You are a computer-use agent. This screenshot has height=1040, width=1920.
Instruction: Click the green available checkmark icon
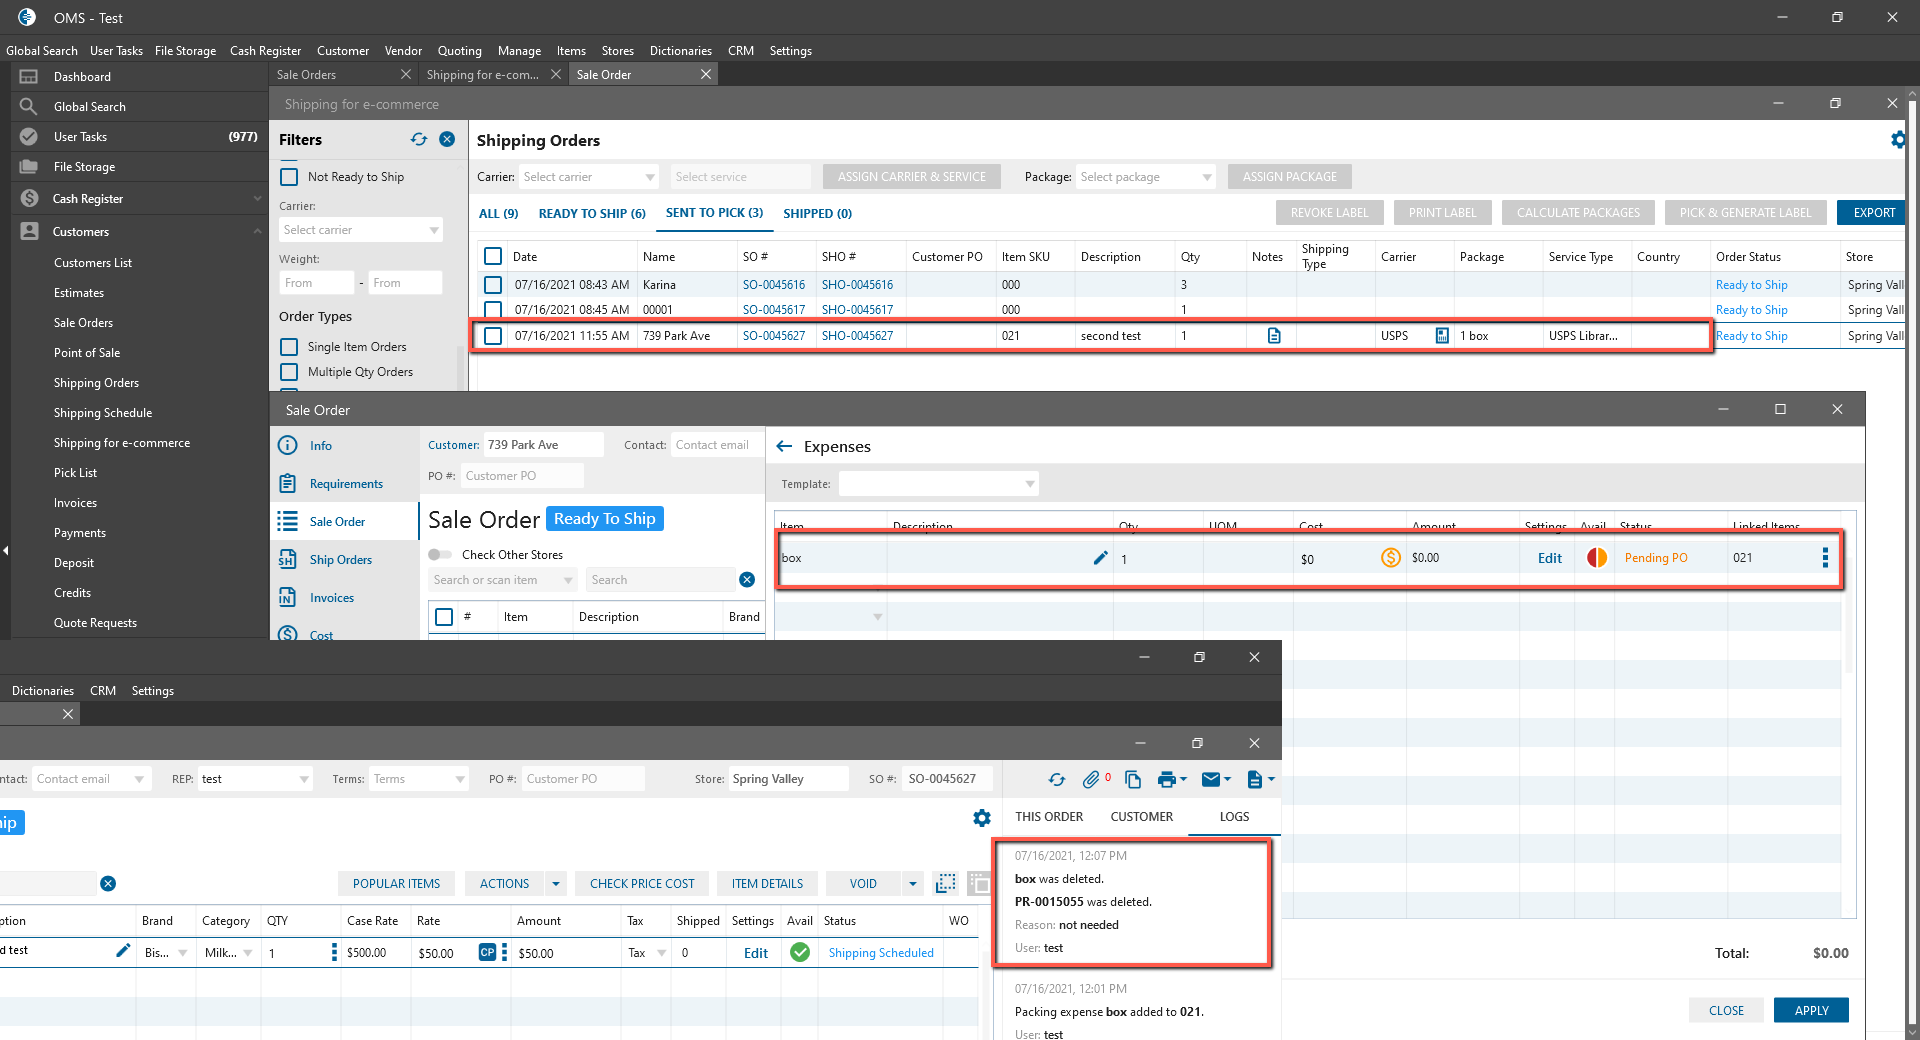pos(800,953)
